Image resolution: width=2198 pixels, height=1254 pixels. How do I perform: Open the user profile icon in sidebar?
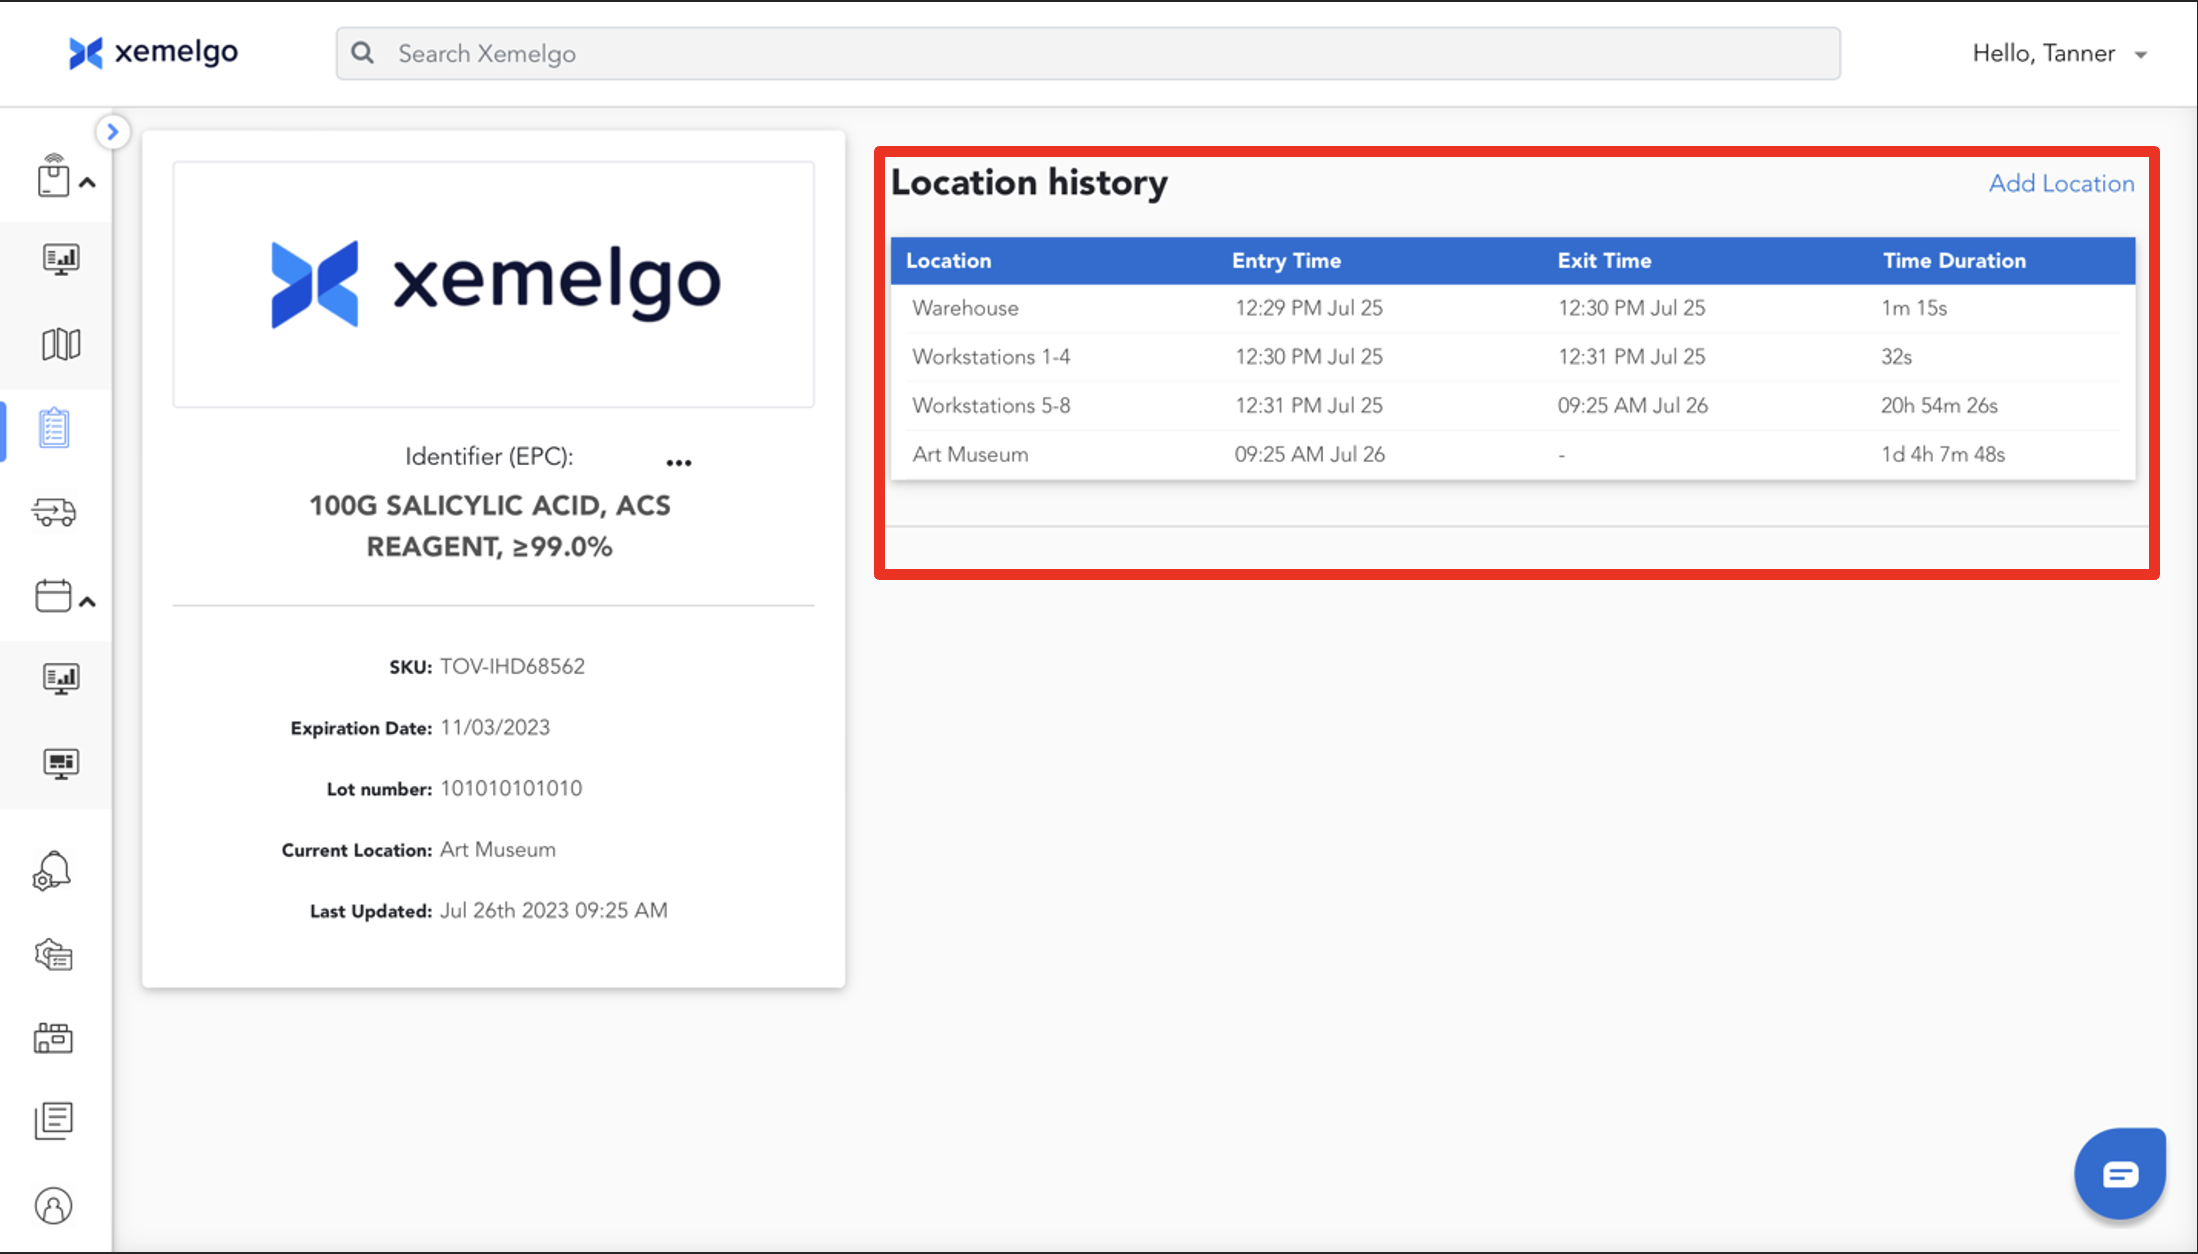[54, 1206]
